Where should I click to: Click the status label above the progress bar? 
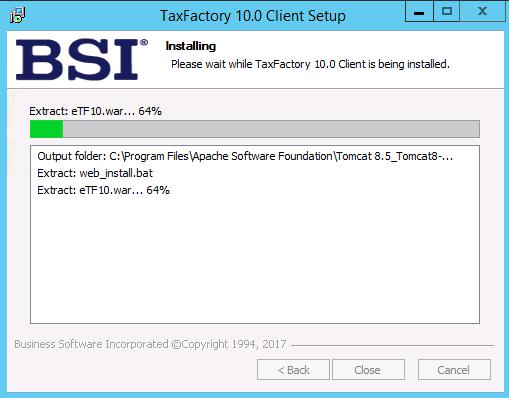coord(95,111)
